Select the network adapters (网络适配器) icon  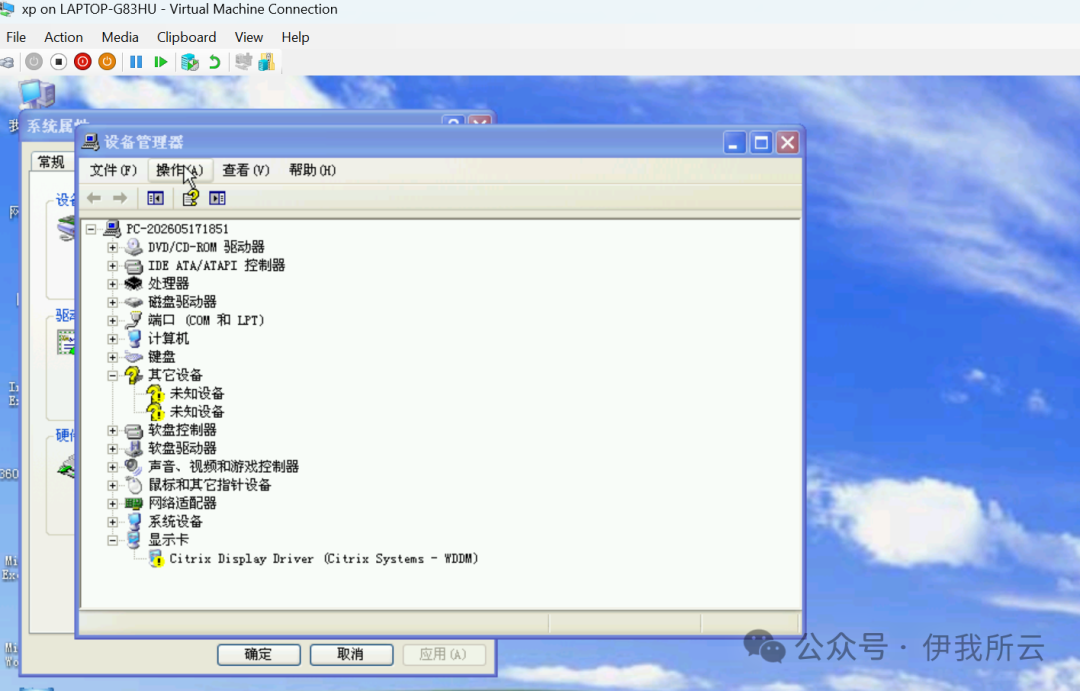pos(134,504)
